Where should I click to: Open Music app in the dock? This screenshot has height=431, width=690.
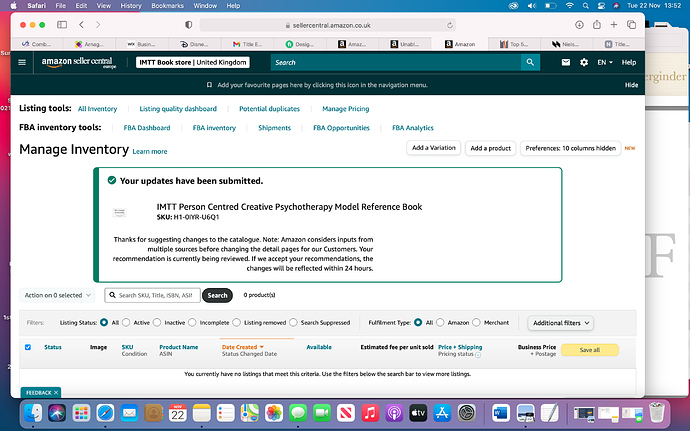pyautogui.click(x=370, y=413)
